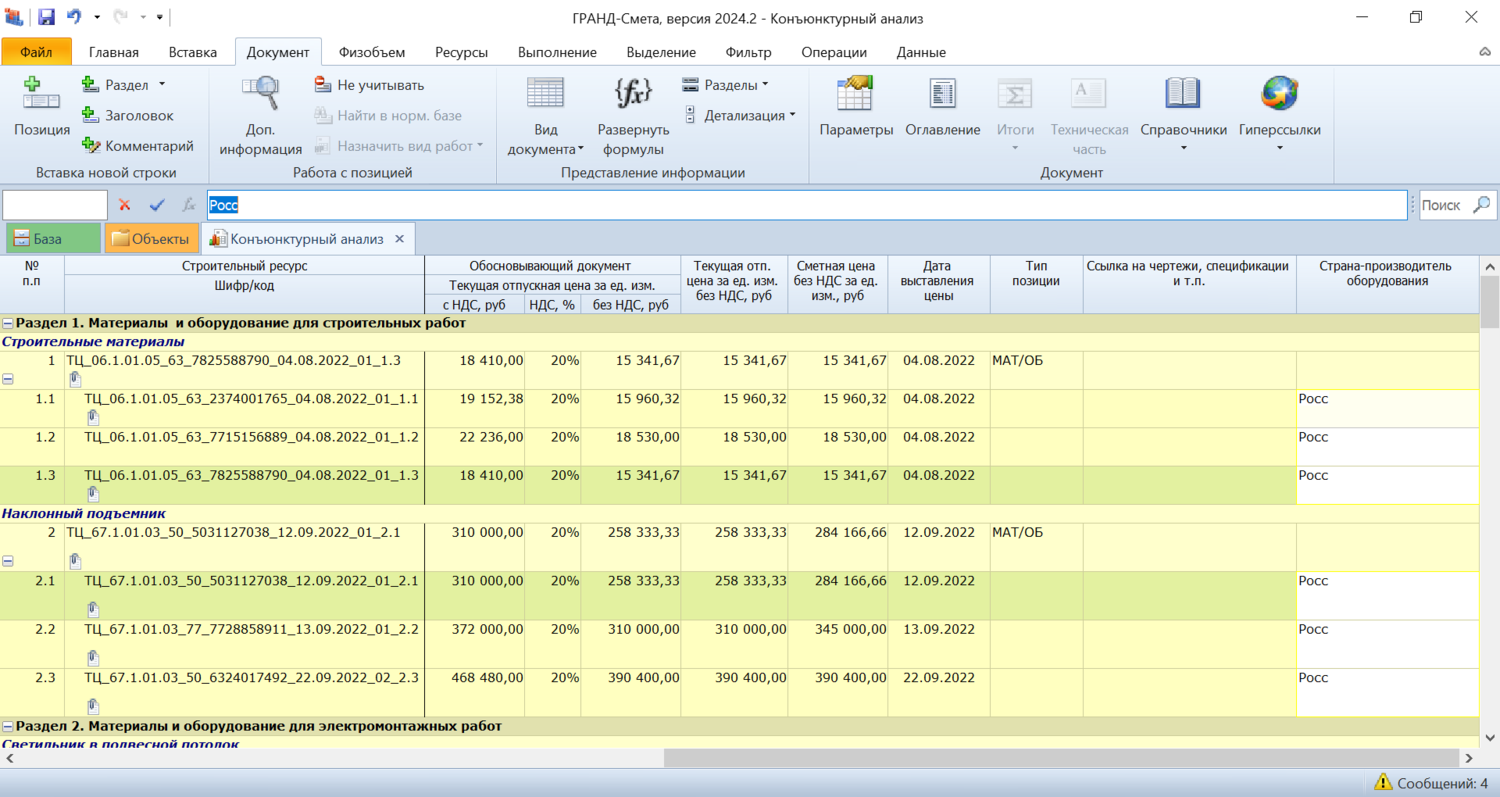The image size is (1500, 797).
Task: Click the Позиция insert icon
Action: tap(41, 95)
